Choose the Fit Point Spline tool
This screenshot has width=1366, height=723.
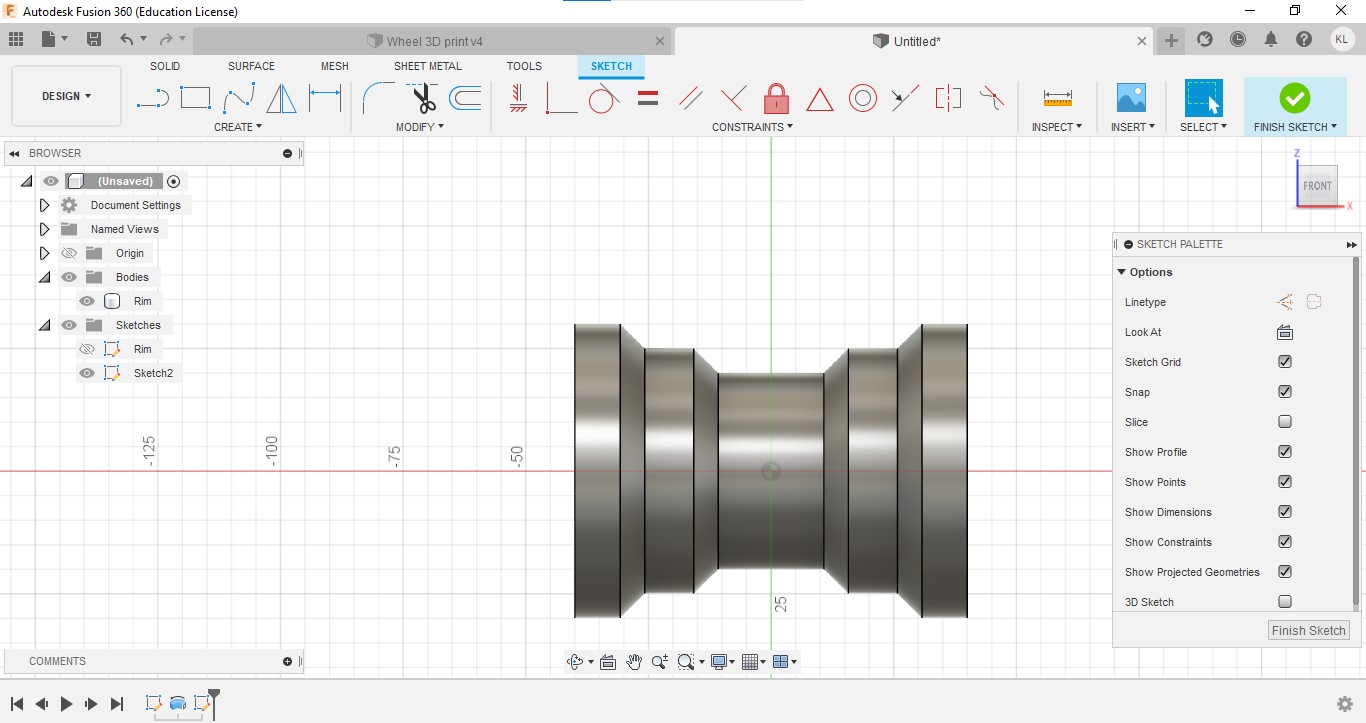coord(239,98)
